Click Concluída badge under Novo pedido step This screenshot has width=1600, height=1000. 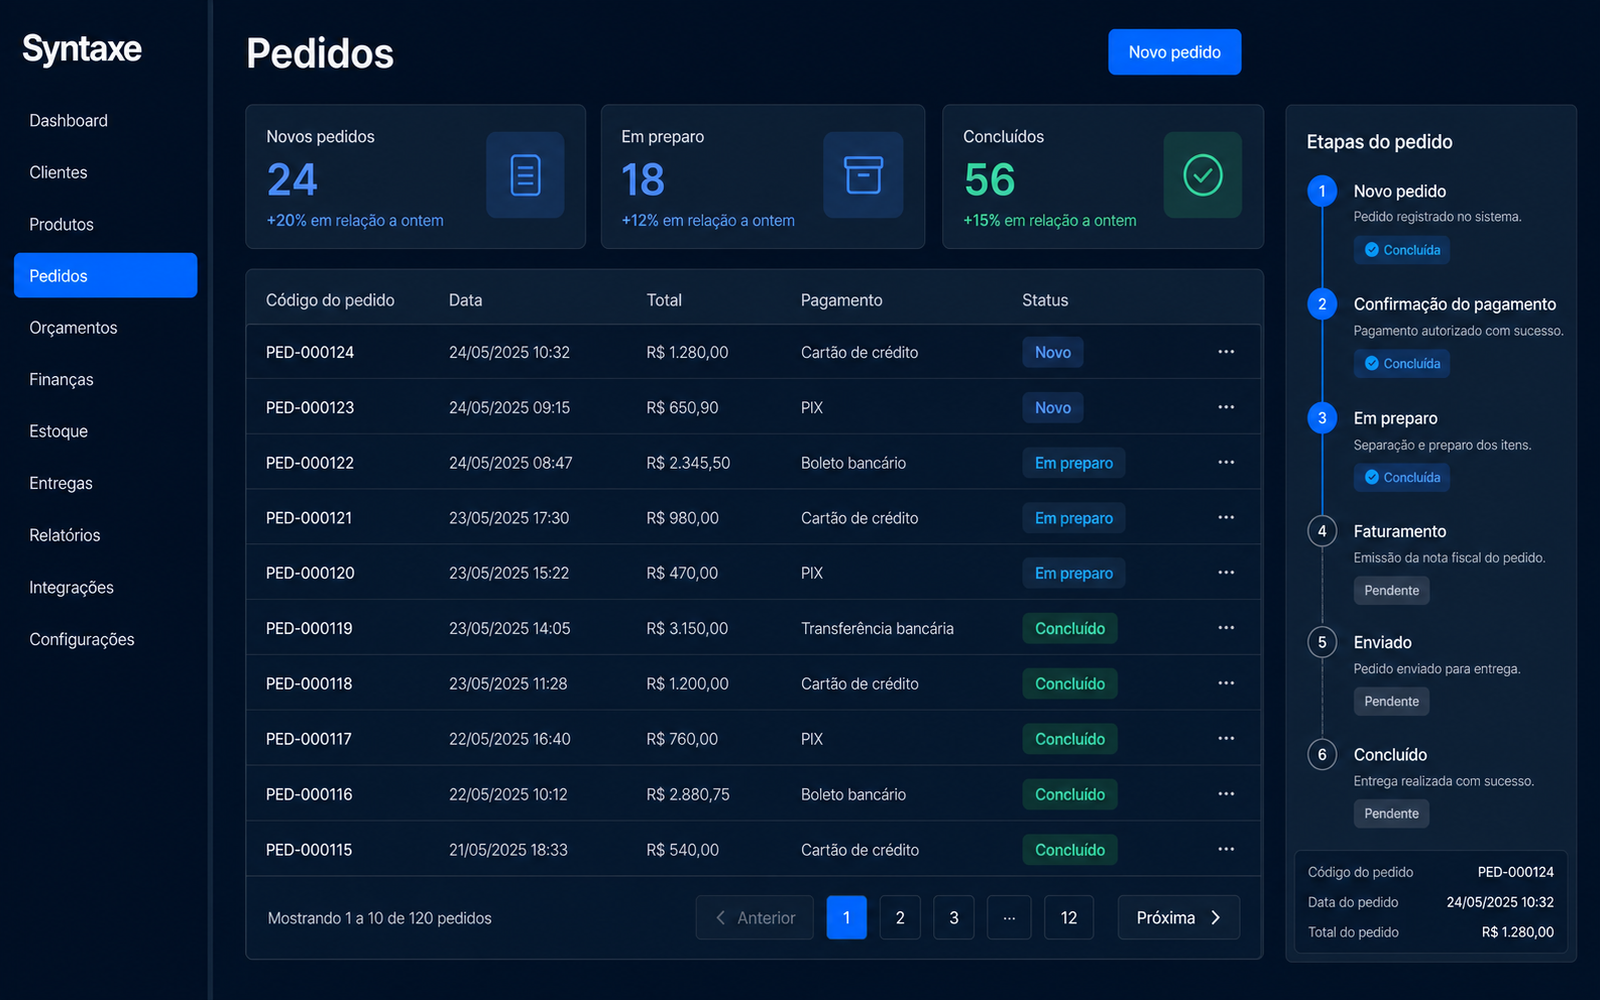[x=1402, y=250]
